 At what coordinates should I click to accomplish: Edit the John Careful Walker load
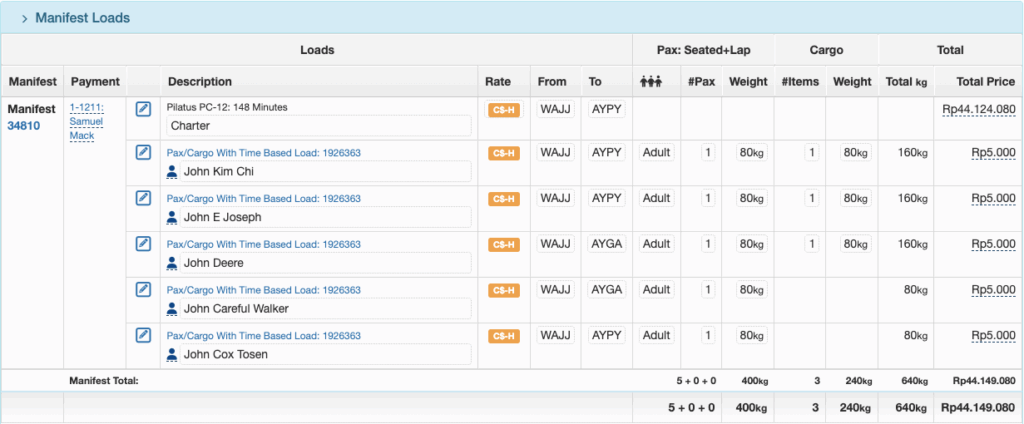[143, 289]
